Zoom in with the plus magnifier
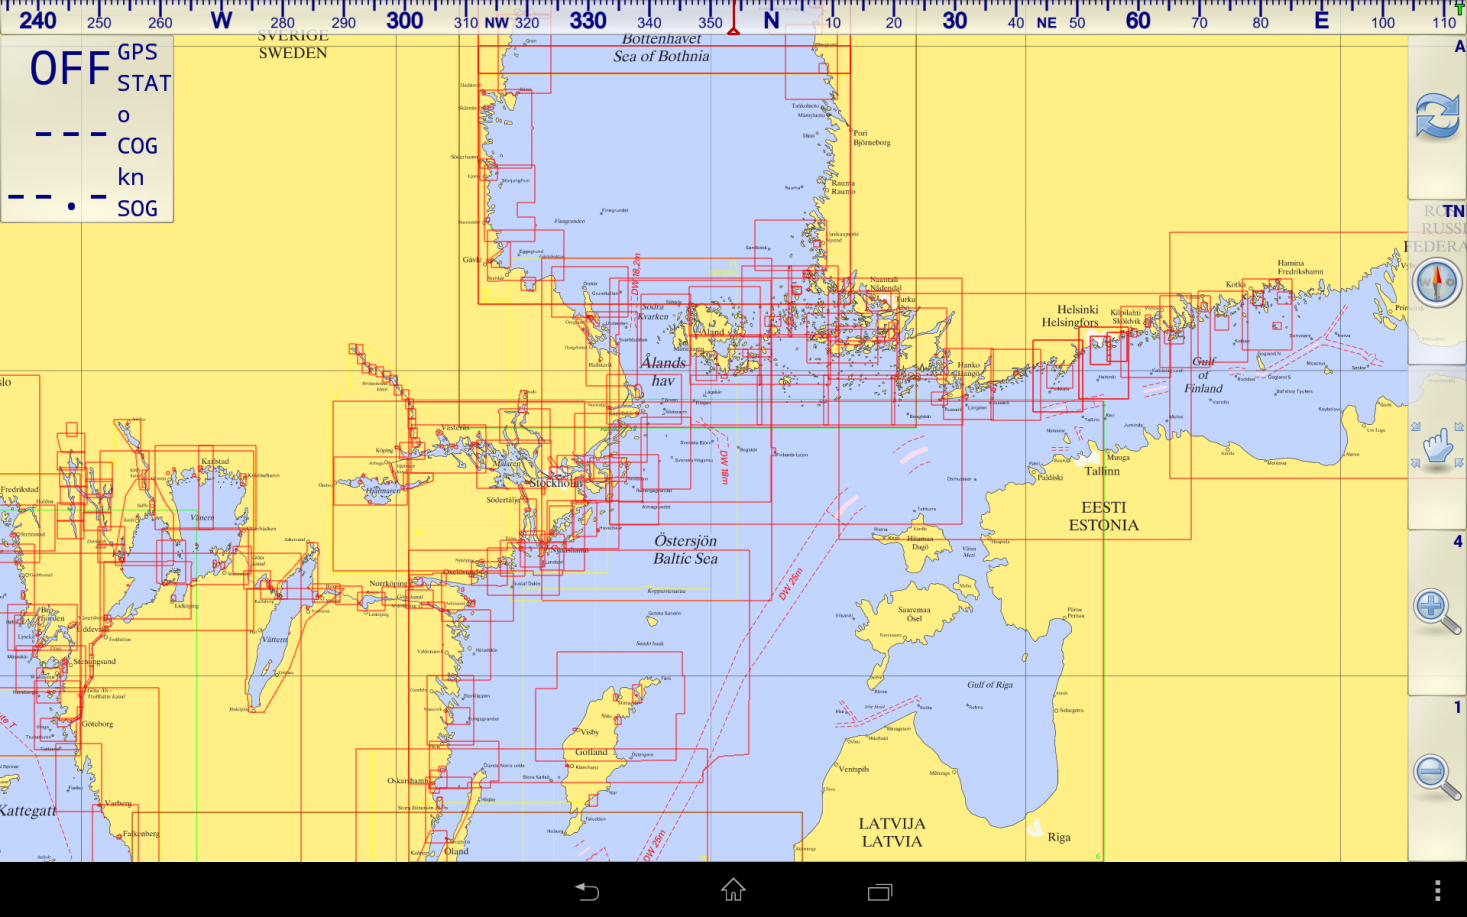This screenshot has width=1467, height=917. (1437, 612)
